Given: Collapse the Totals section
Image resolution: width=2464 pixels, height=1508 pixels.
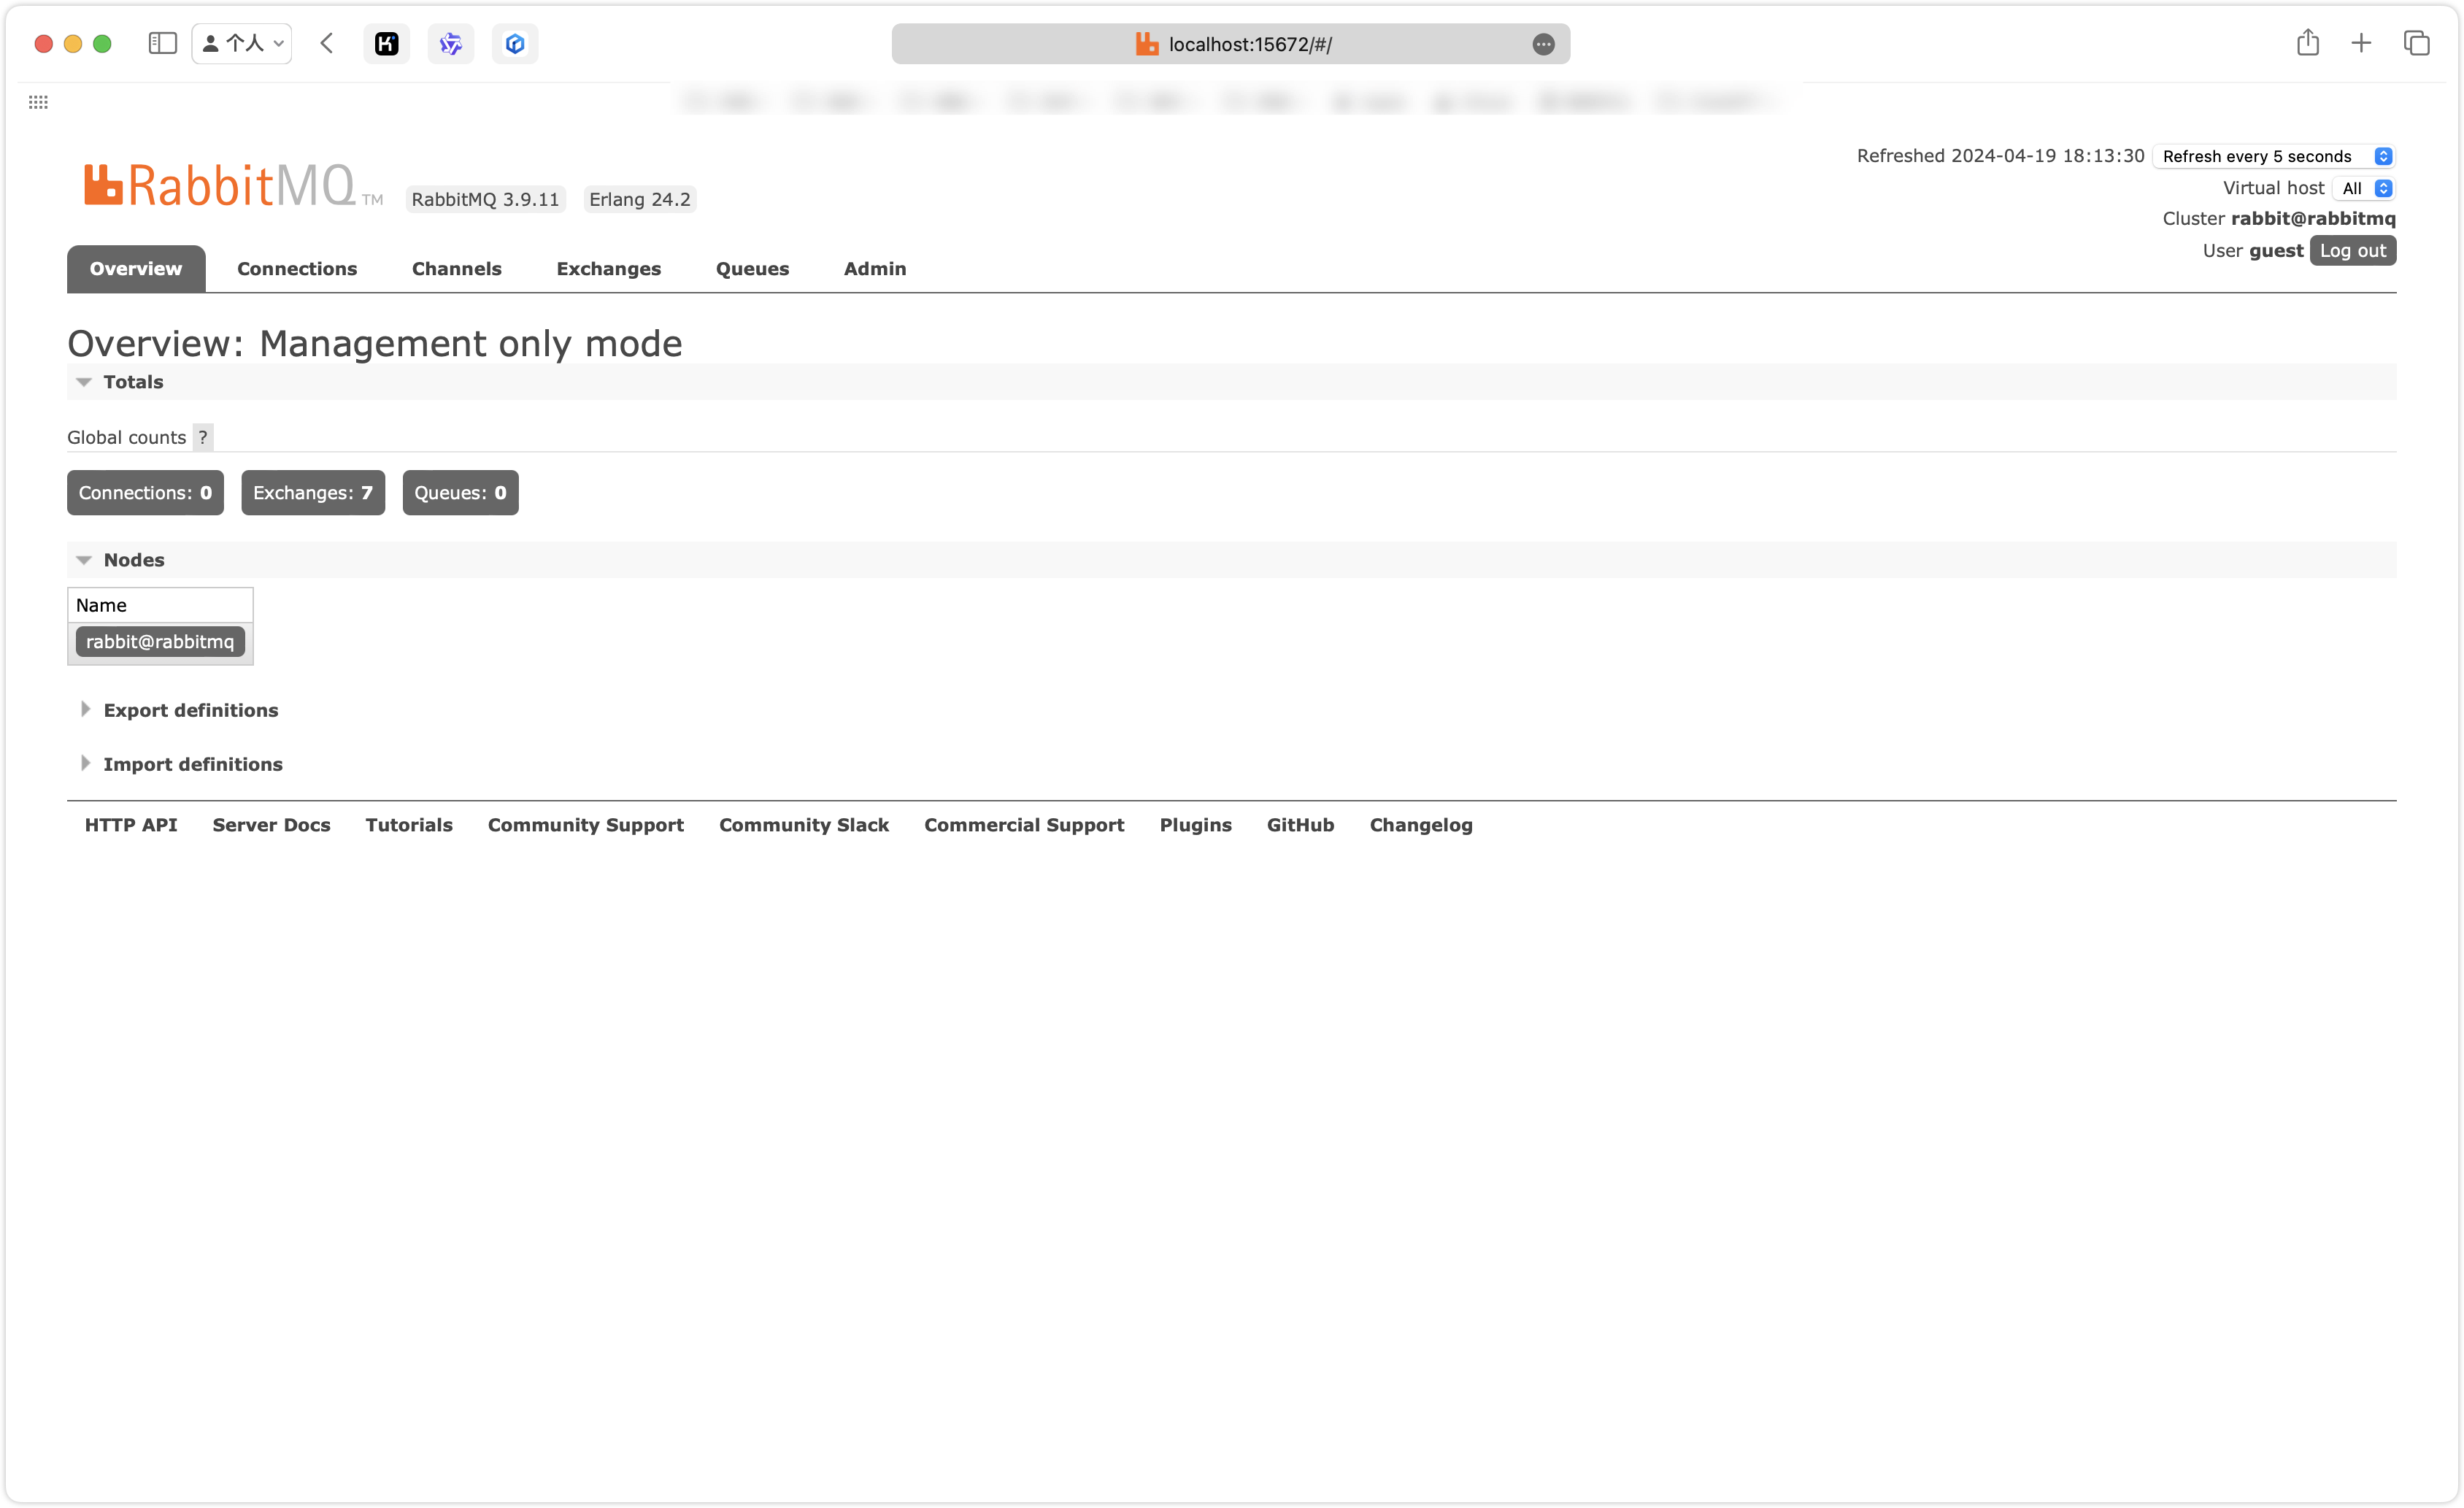Looking at the screenshot, I should click(132, 382).
